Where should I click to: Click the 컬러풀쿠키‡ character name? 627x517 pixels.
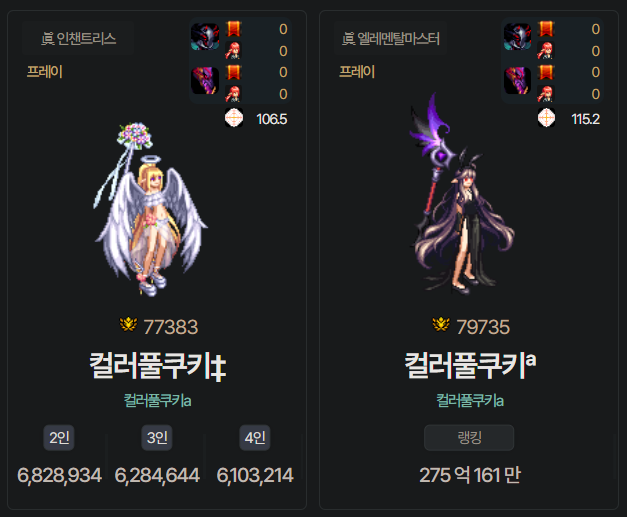(x=158, y=366)
